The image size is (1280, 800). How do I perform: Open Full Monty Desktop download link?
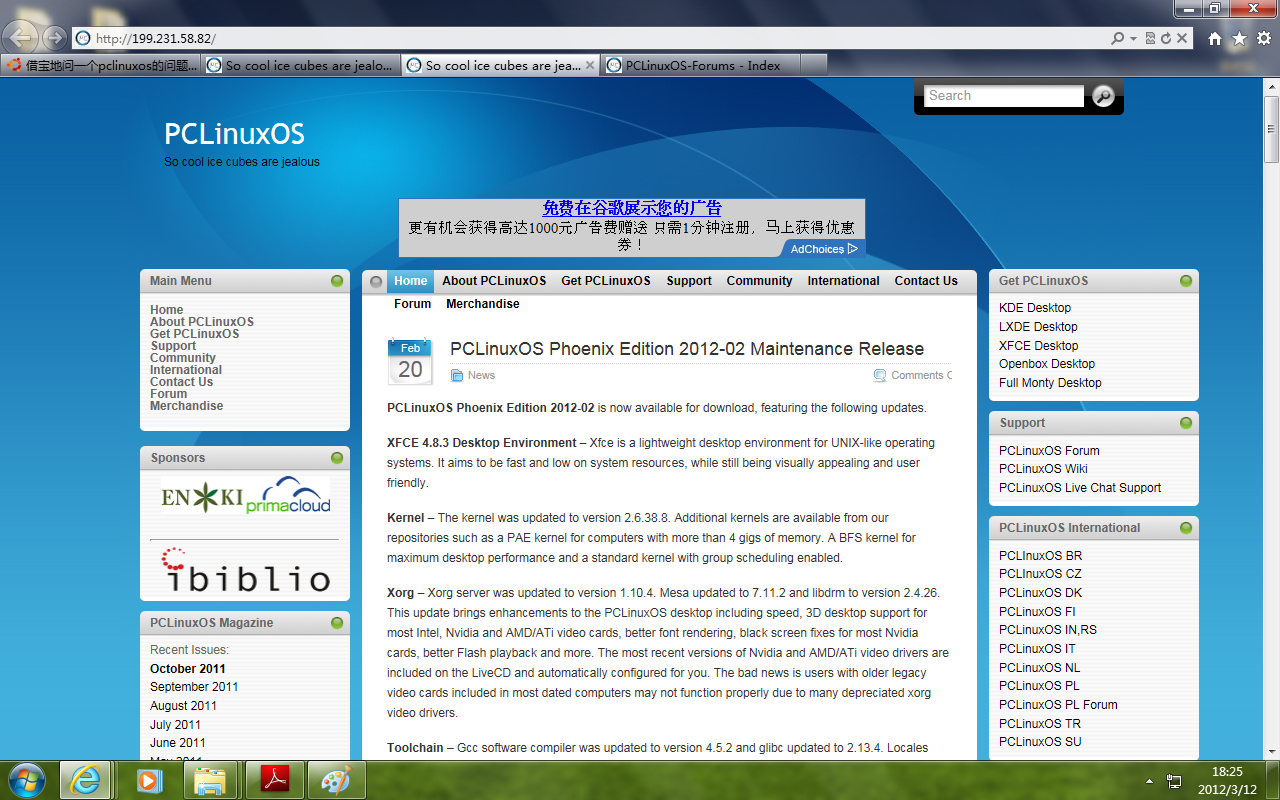pyautogui.click(x=1050, y=383)
